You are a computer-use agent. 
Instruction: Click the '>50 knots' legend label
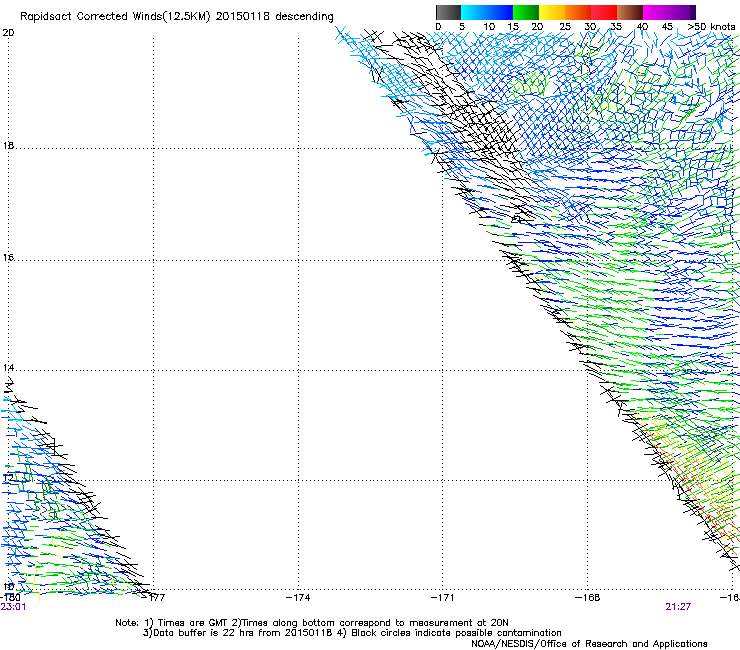pyautogui.click(x=711, y=27)
